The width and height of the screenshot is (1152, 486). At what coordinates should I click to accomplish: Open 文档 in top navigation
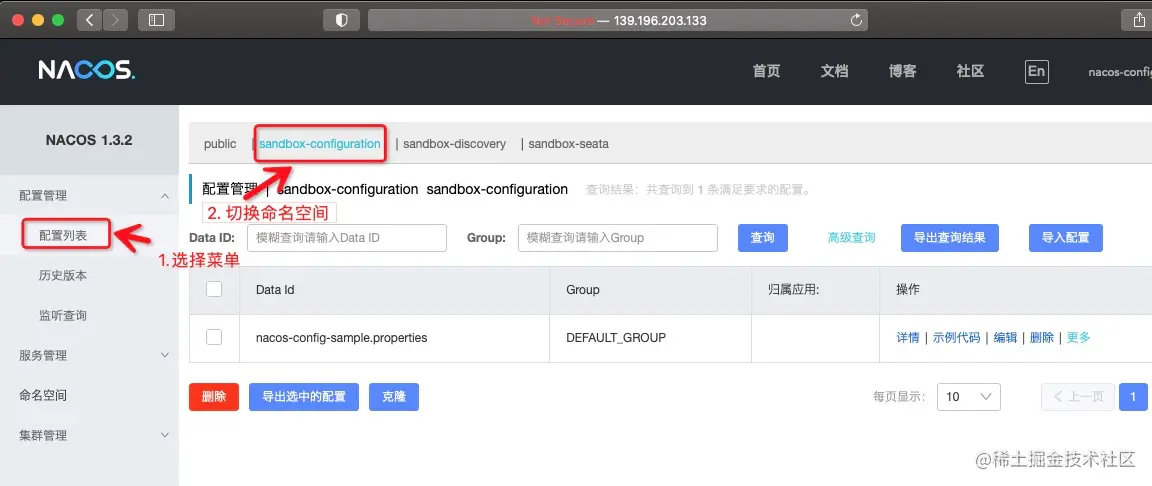coord(835,71)
